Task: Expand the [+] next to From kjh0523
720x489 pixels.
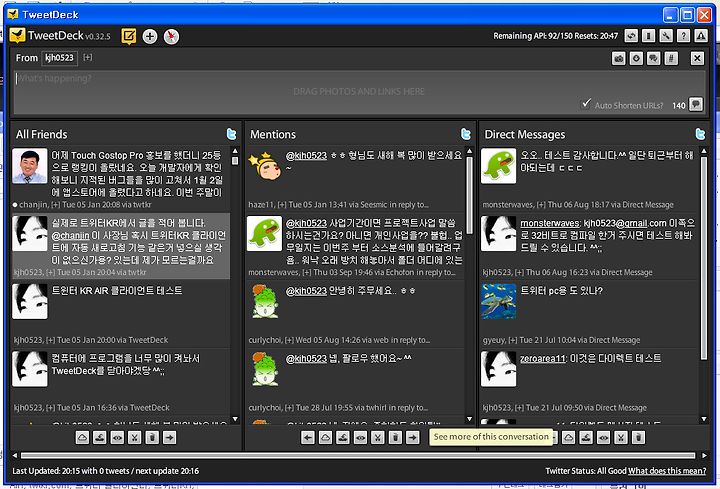Action: coord(88,57)
